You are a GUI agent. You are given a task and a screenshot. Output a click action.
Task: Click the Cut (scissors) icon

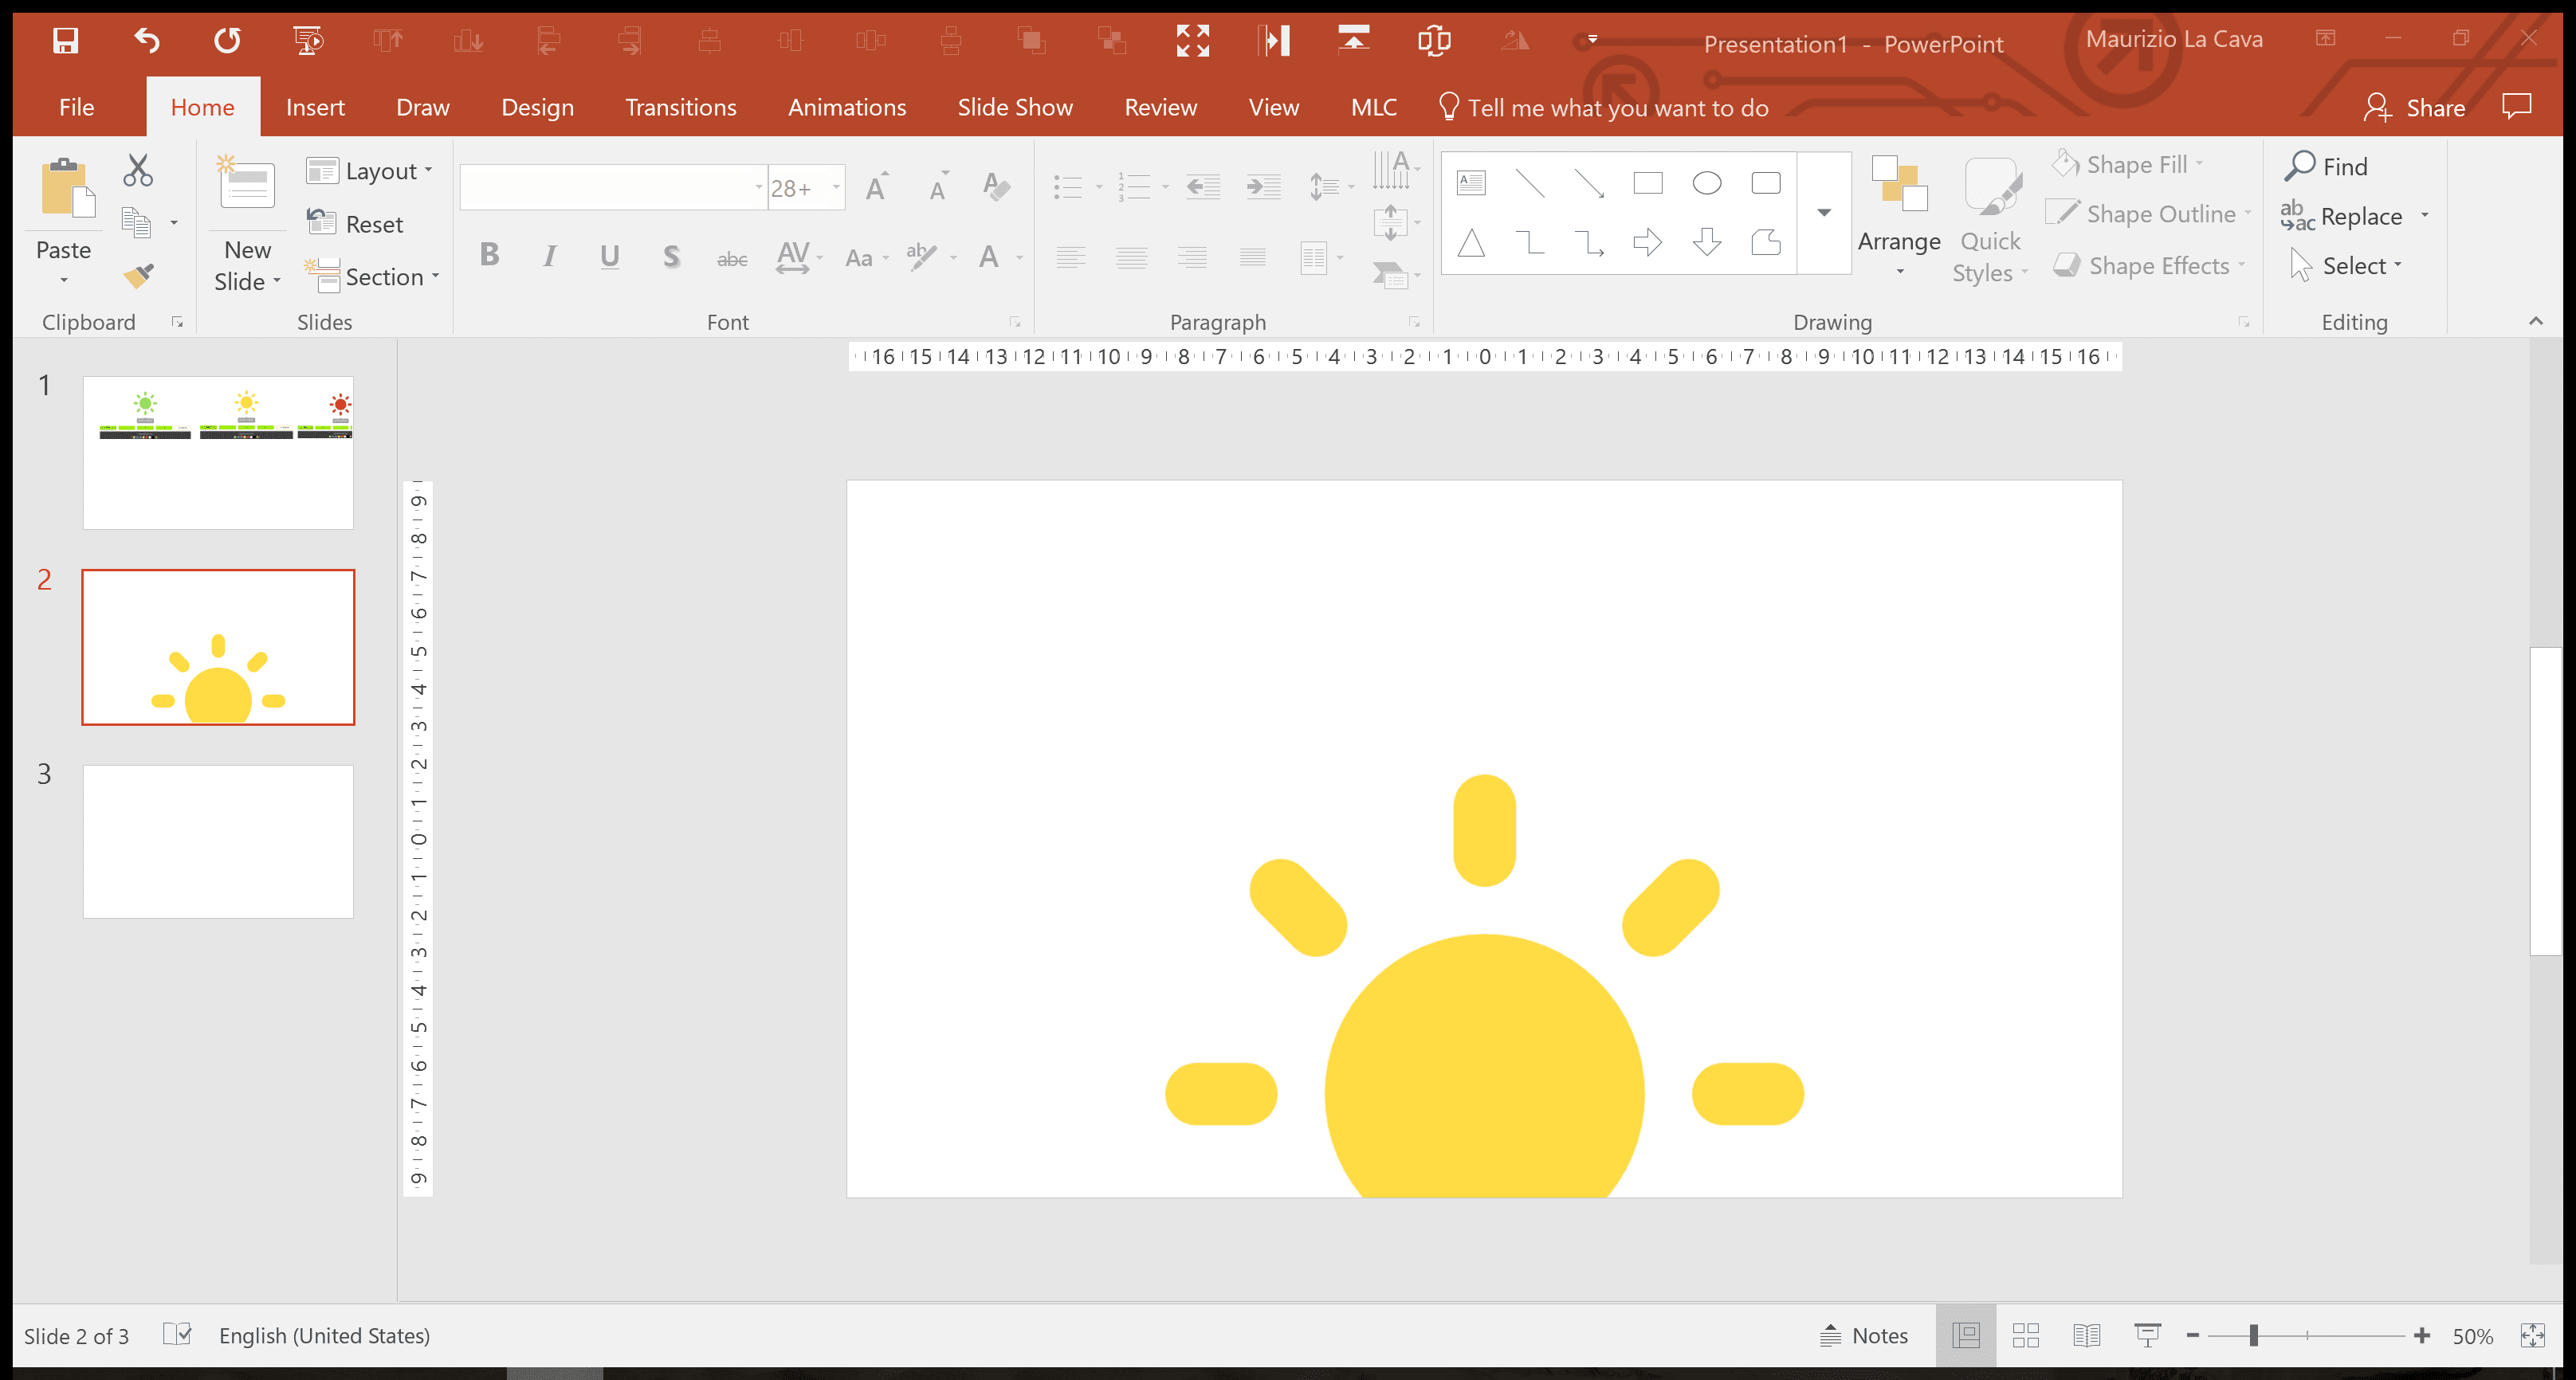tap(138, 170)
